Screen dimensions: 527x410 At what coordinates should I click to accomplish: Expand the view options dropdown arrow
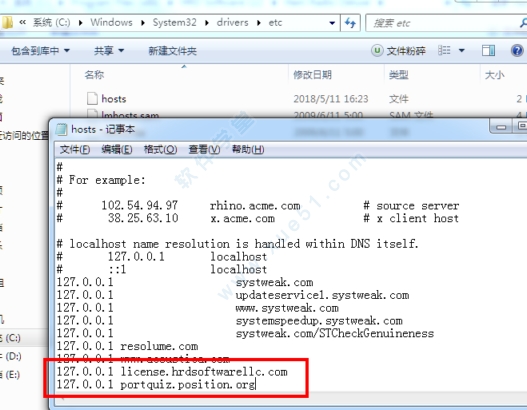[x=462, y=51]
